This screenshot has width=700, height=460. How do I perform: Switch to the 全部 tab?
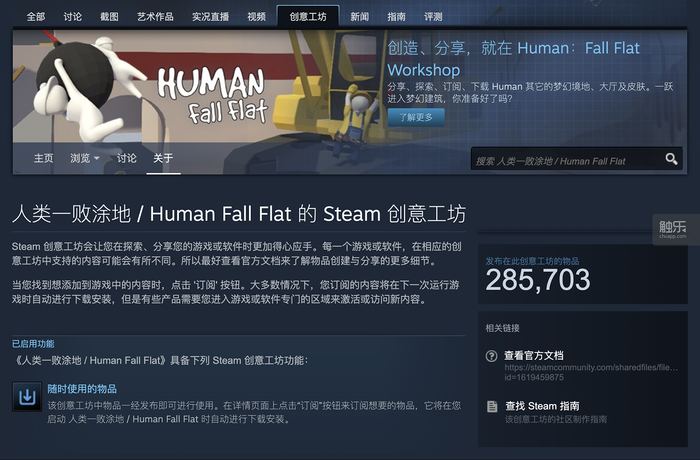coord(36,17)
